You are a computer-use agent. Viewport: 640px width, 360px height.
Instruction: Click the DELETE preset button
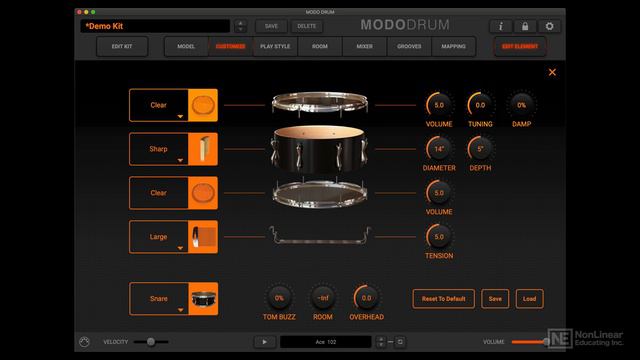[x=307, y=26]
